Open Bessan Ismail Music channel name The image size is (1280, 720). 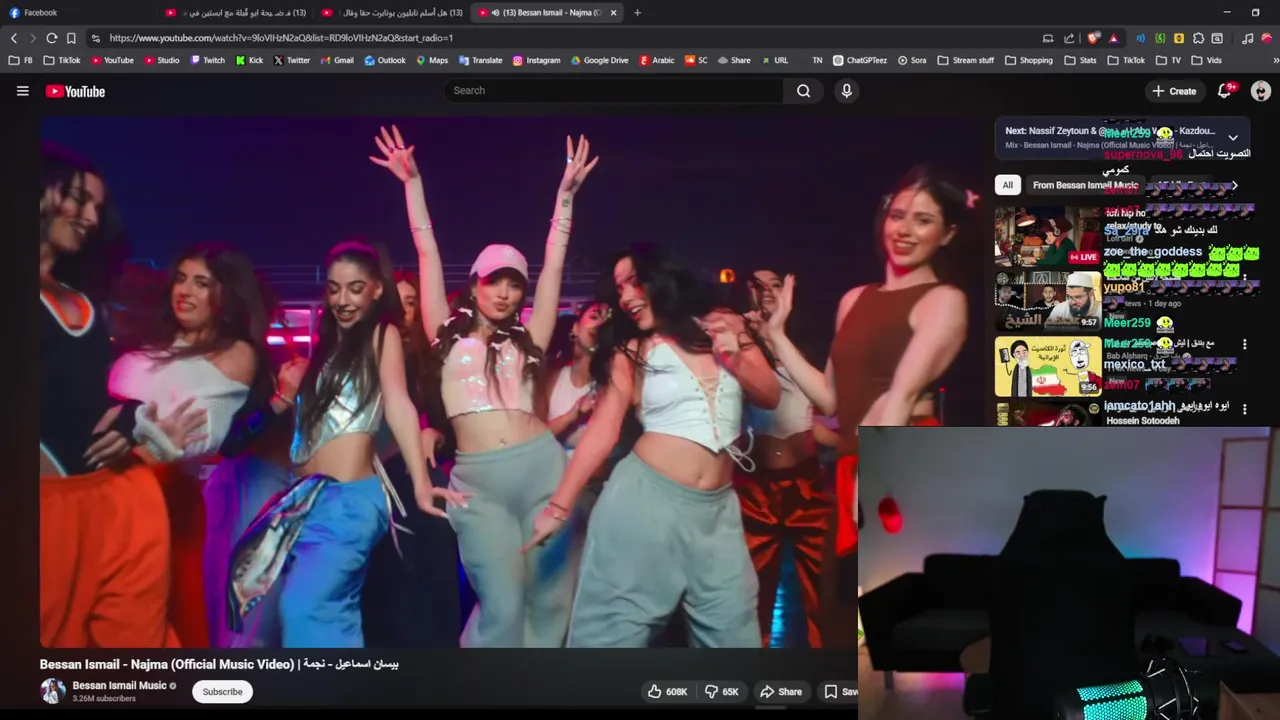tap(119, 686)
